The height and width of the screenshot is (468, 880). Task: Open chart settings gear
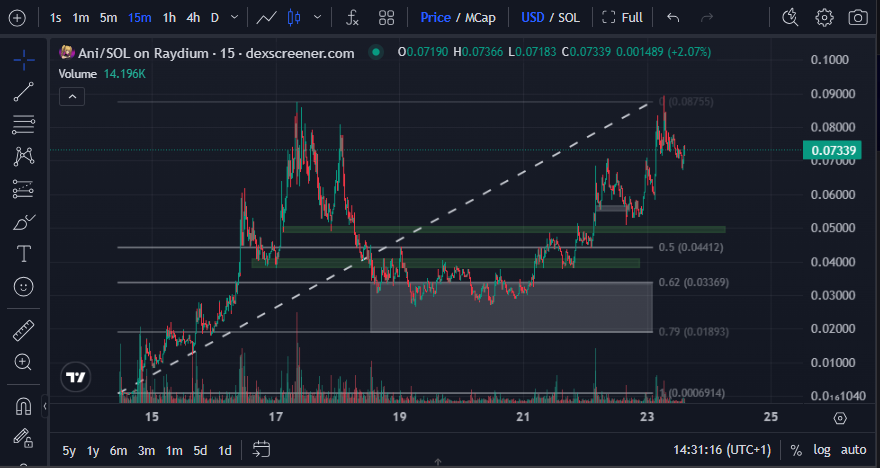coord(824,18)
